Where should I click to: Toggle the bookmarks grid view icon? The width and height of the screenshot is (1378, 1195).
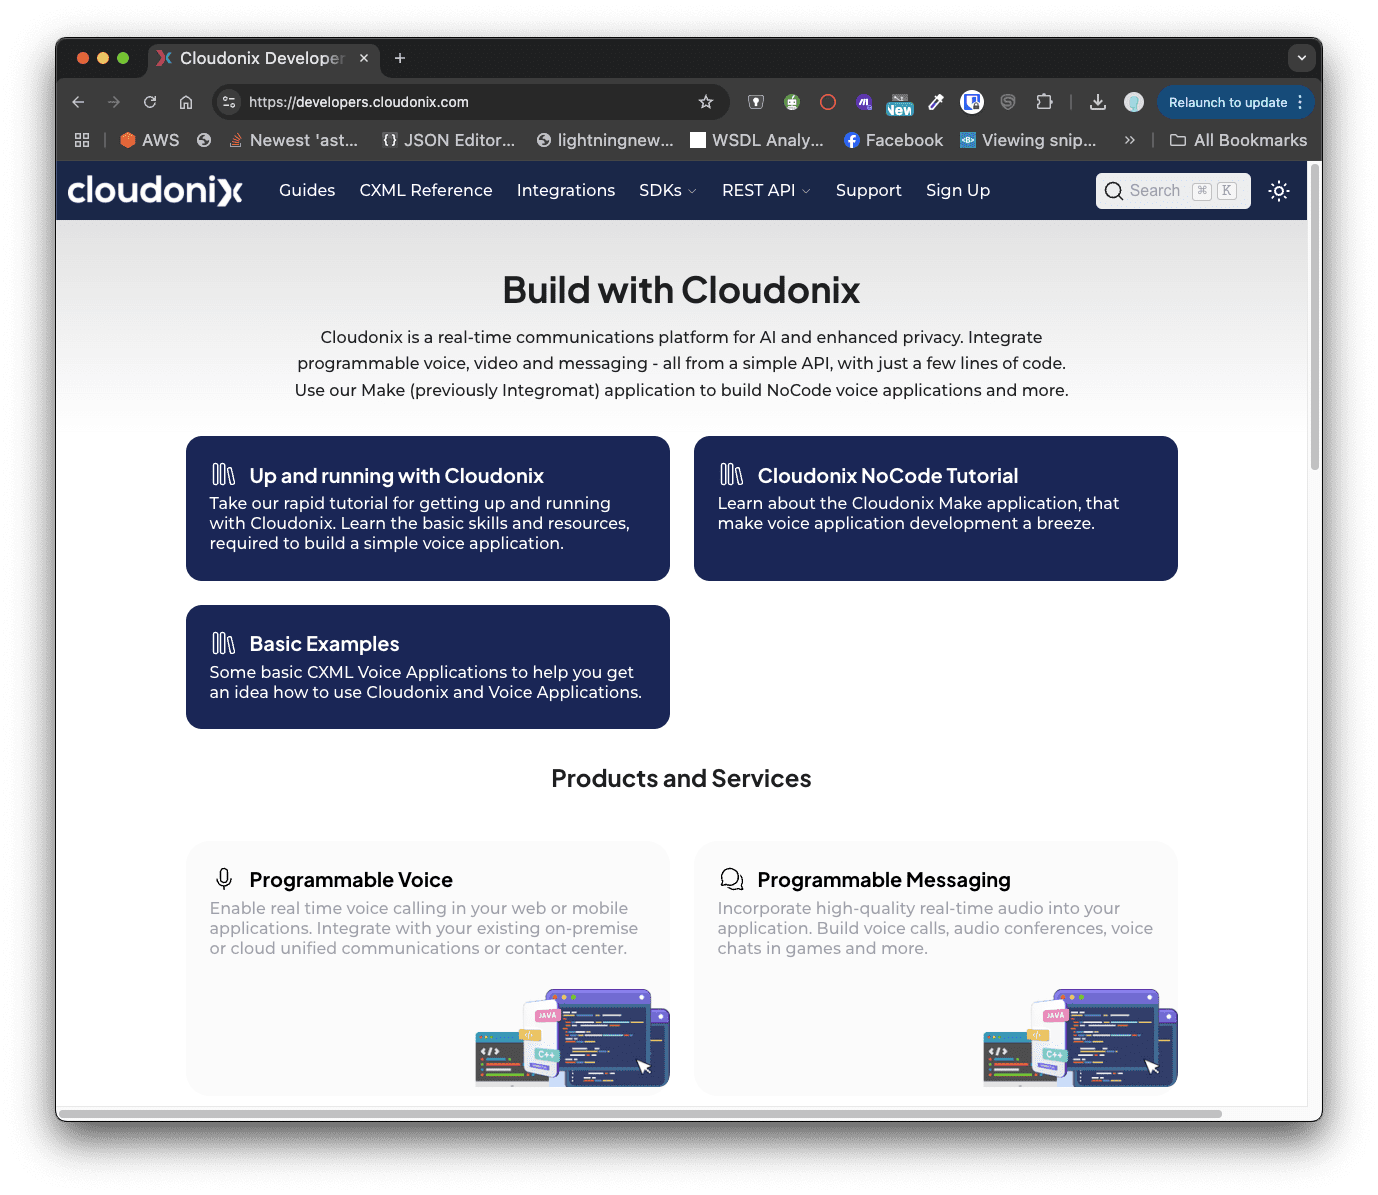coord(81,139)
